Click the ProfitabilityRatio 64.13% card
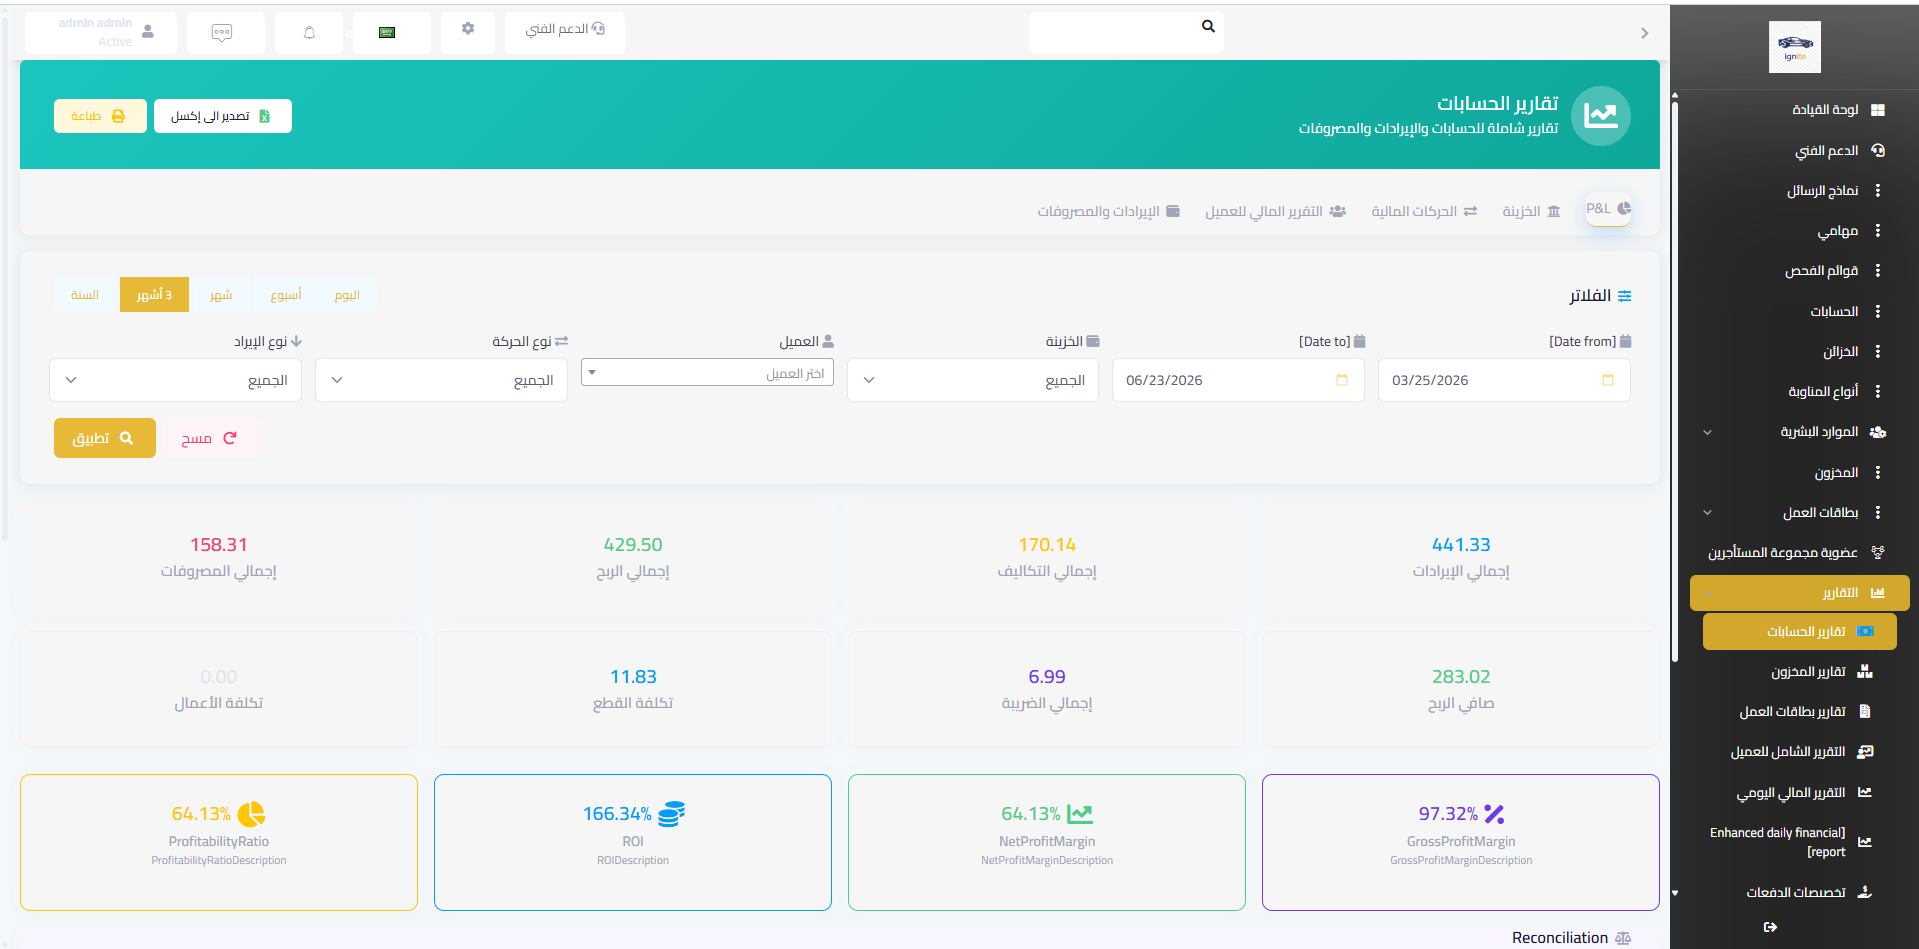This screenshot has height=949, width=1919. pyautogui.click(x=219, y=842)
